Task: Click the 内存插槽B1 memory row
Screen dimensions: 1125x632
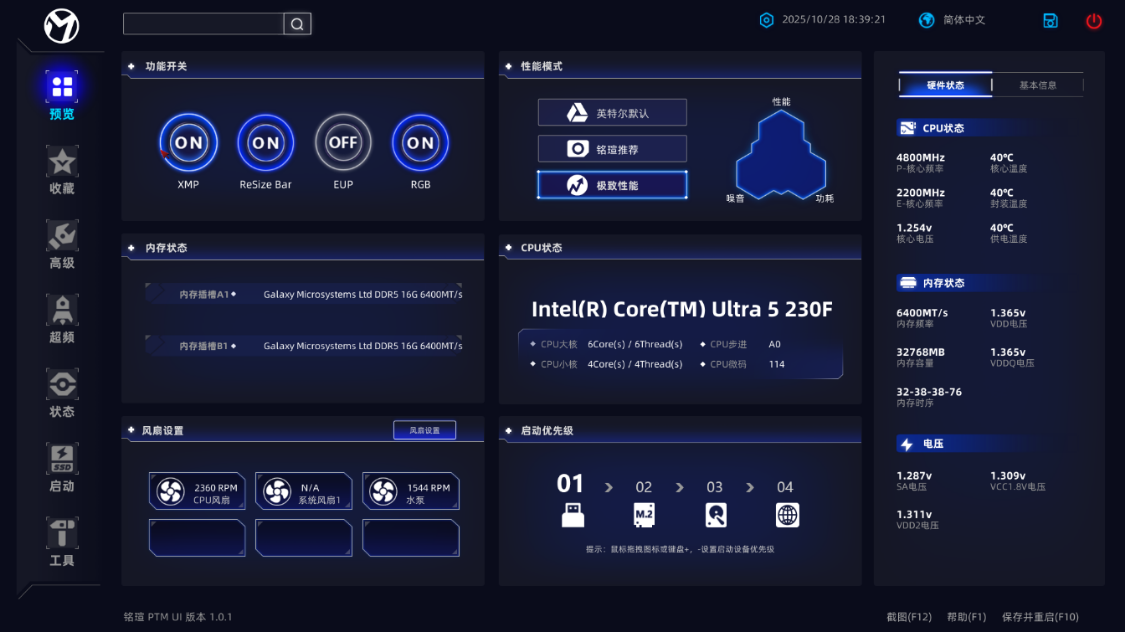Action: pyautogui.click(x=303, y=346)
